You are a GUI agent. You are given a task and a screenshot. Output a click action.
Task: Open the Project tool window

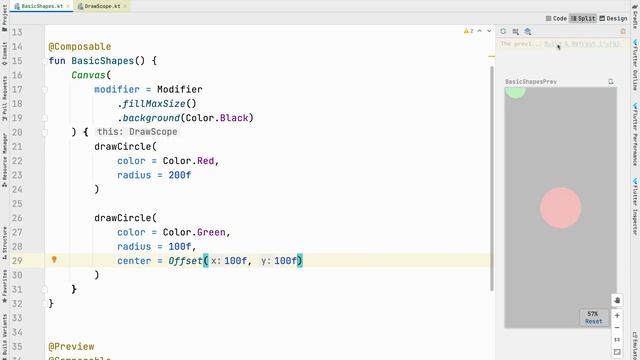tap(4, 18)
